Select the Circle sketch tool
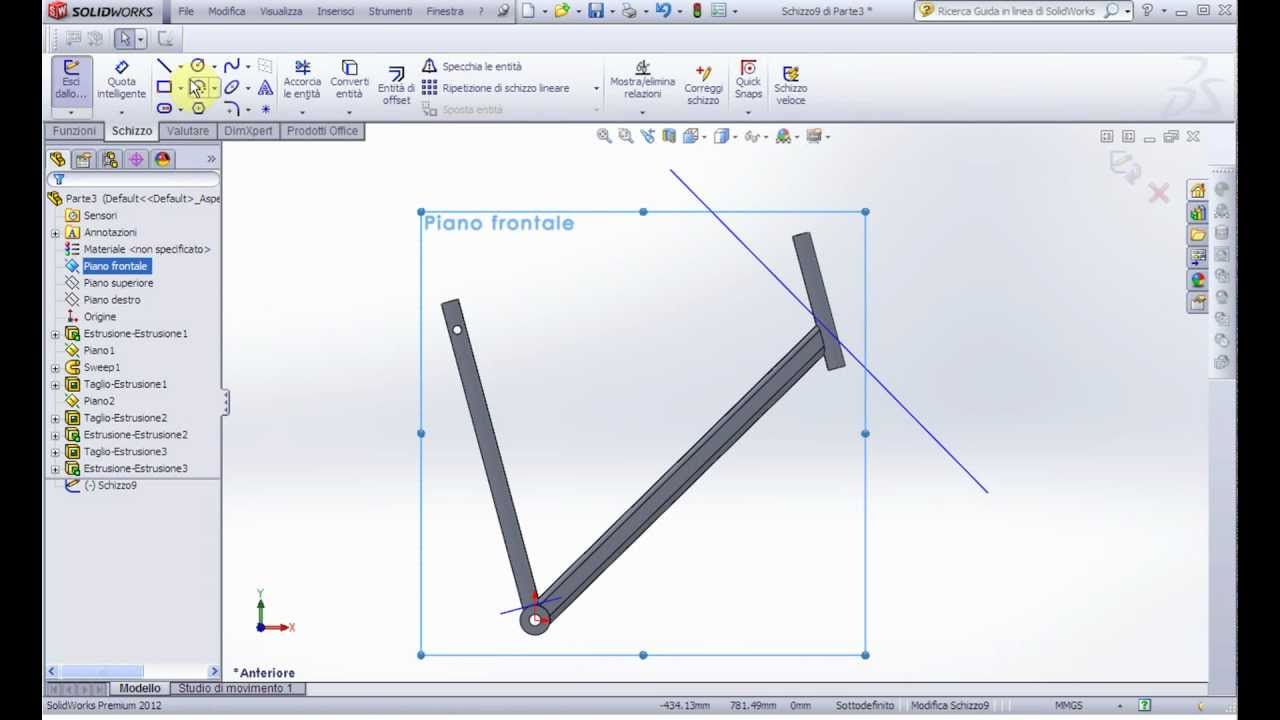This screenshot has height=720, width=1280. click(198, 66)
